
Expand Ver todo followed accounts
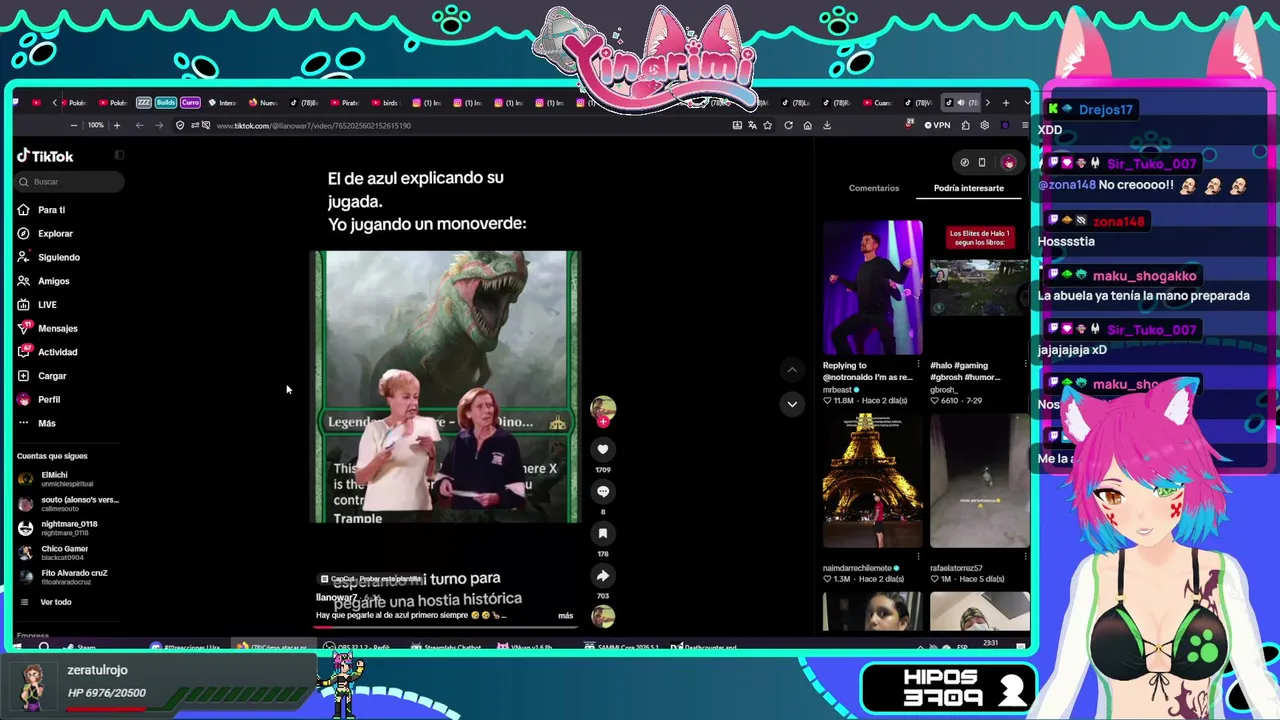coord(46,602)
